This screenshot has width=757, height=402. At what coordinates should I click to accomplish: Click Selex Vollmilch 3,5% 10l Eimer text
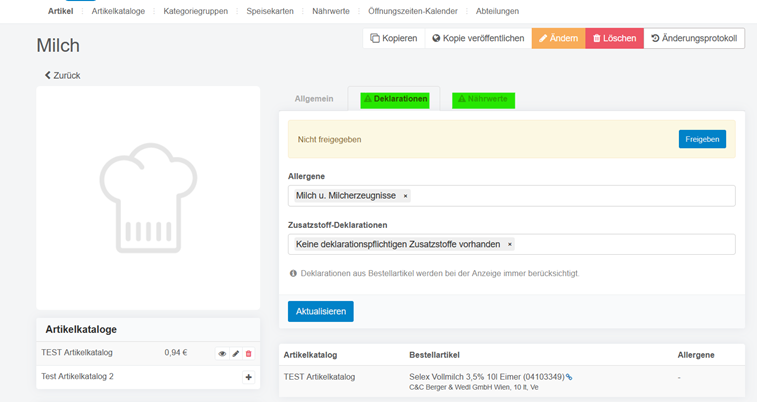[x=487, y=376]
